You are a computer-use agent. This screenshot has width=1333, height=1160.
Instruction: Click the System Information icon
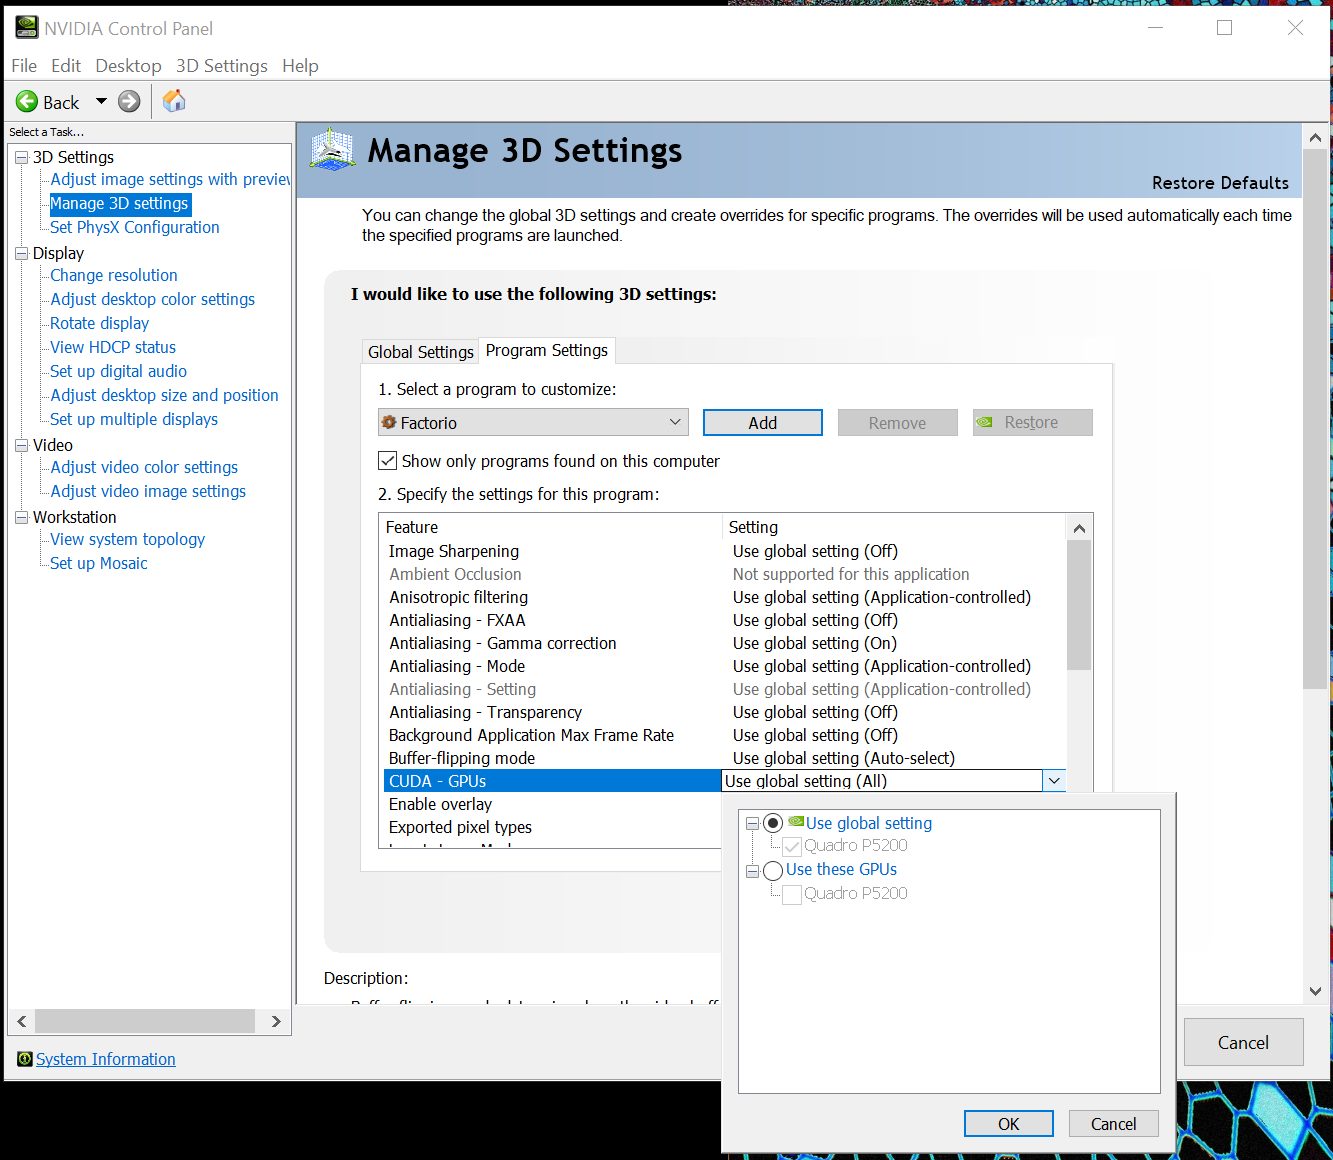25,1059
